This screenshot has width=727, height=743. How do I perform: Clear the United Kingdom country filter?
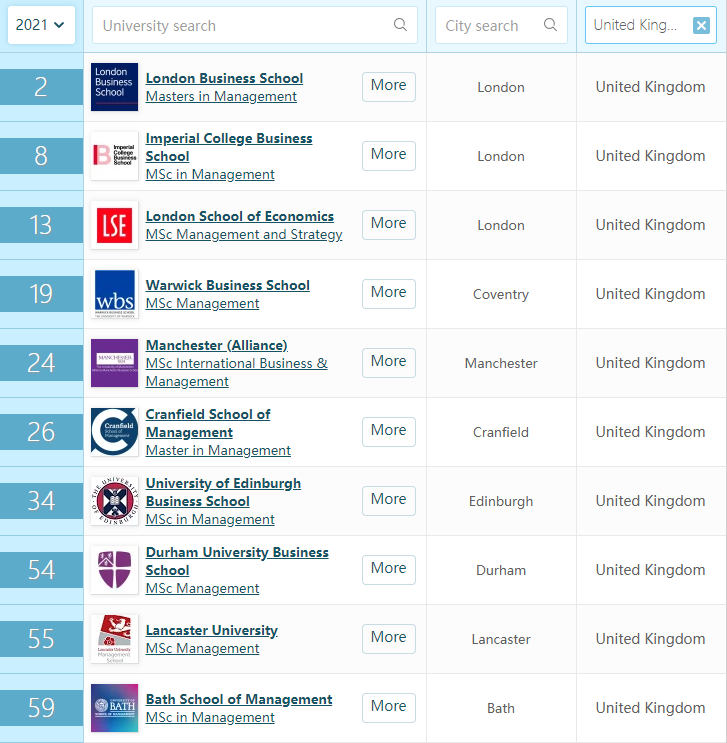point(701,25)
